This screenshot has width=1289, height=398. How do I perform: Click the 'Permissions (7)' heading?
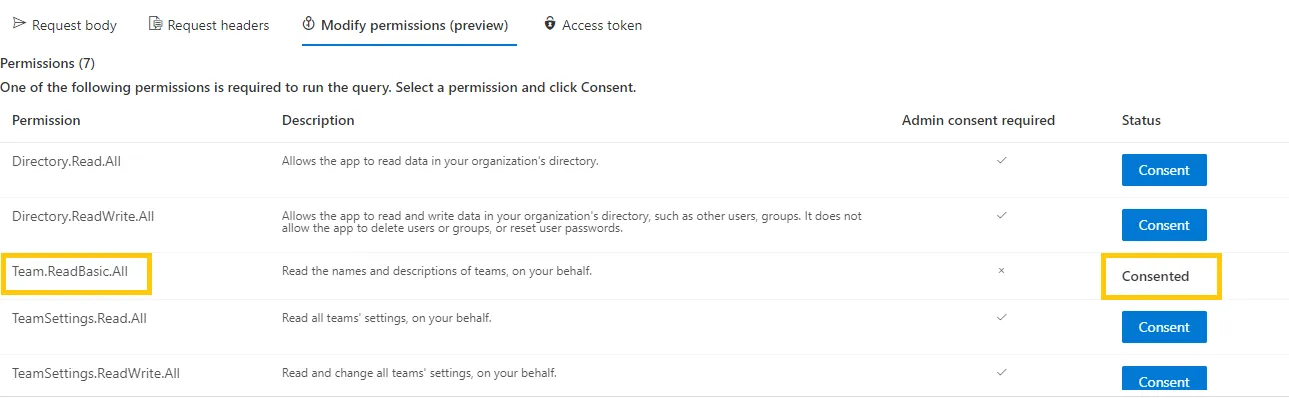point(47,63)
